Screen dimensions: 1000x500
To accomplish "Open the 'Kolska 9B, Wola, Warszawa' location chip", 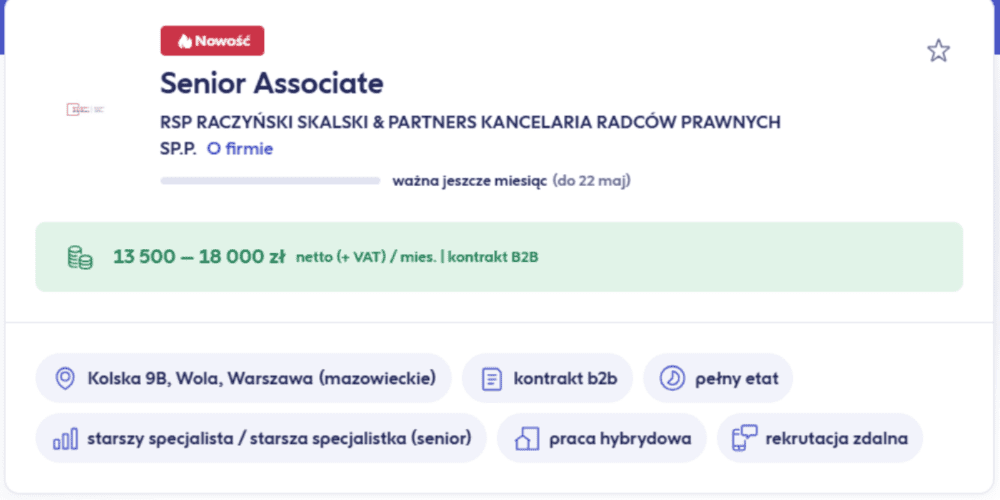I will point(244,378).
